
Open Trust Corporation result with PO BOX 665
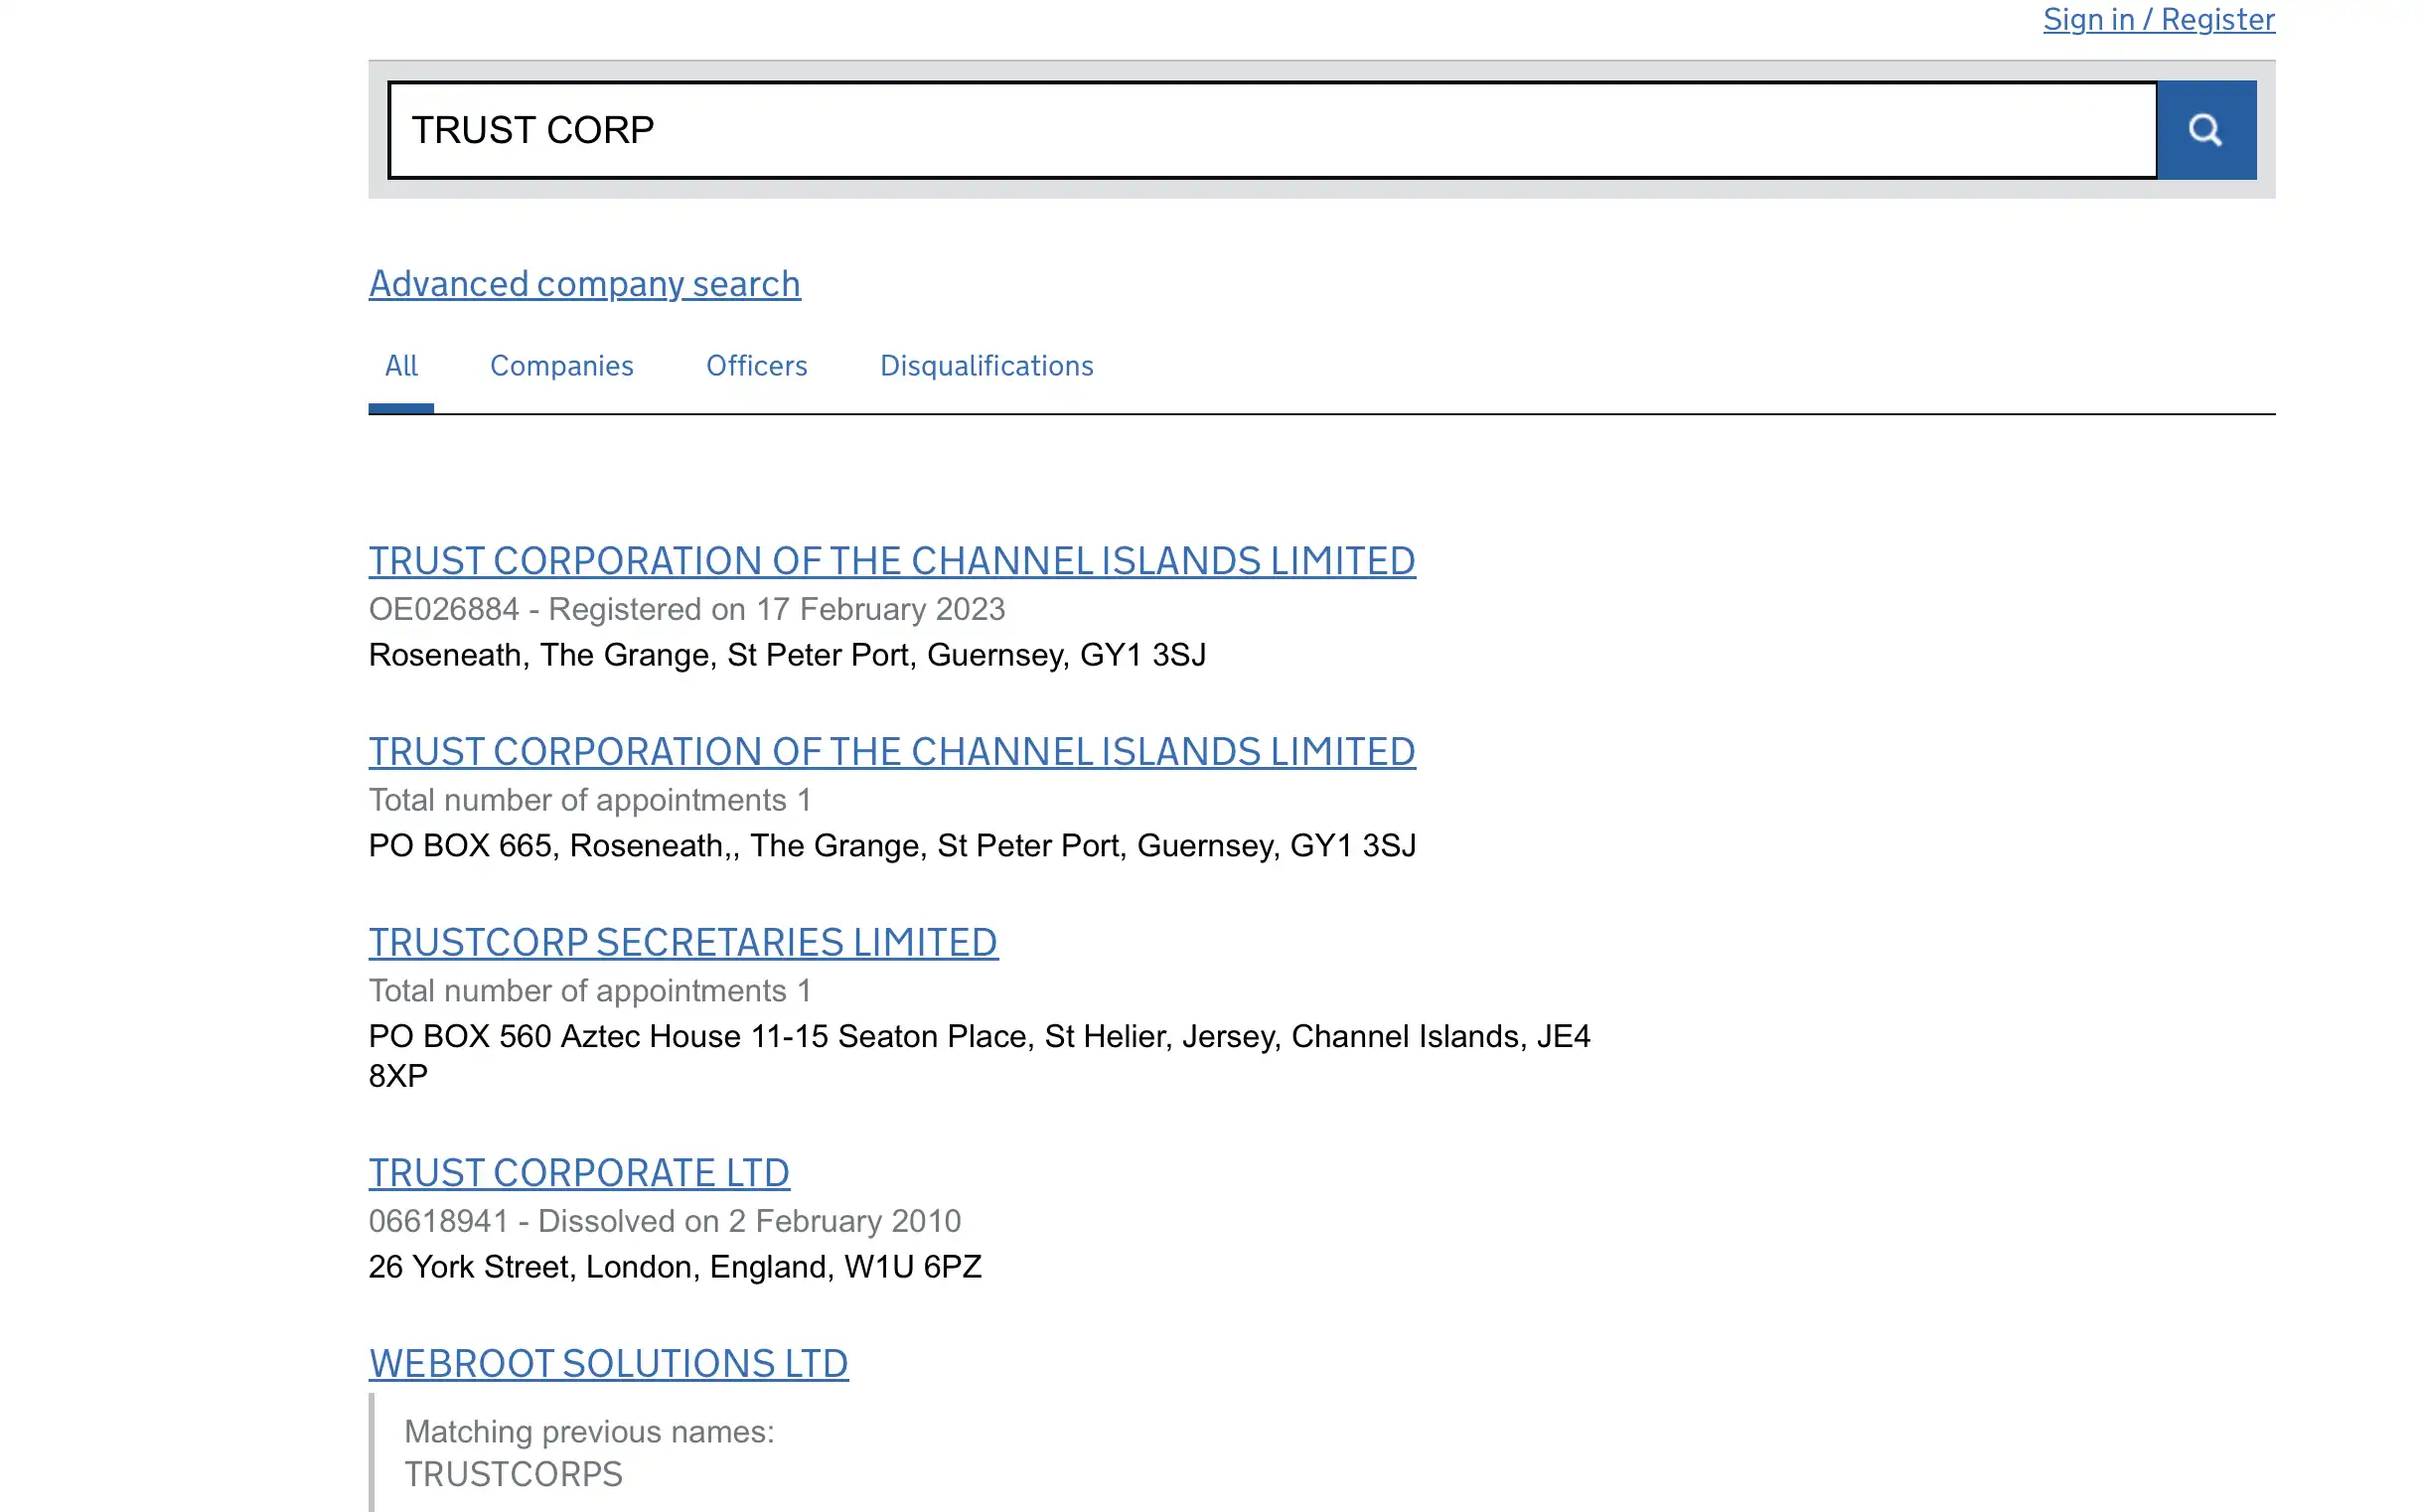pos(892,752)
